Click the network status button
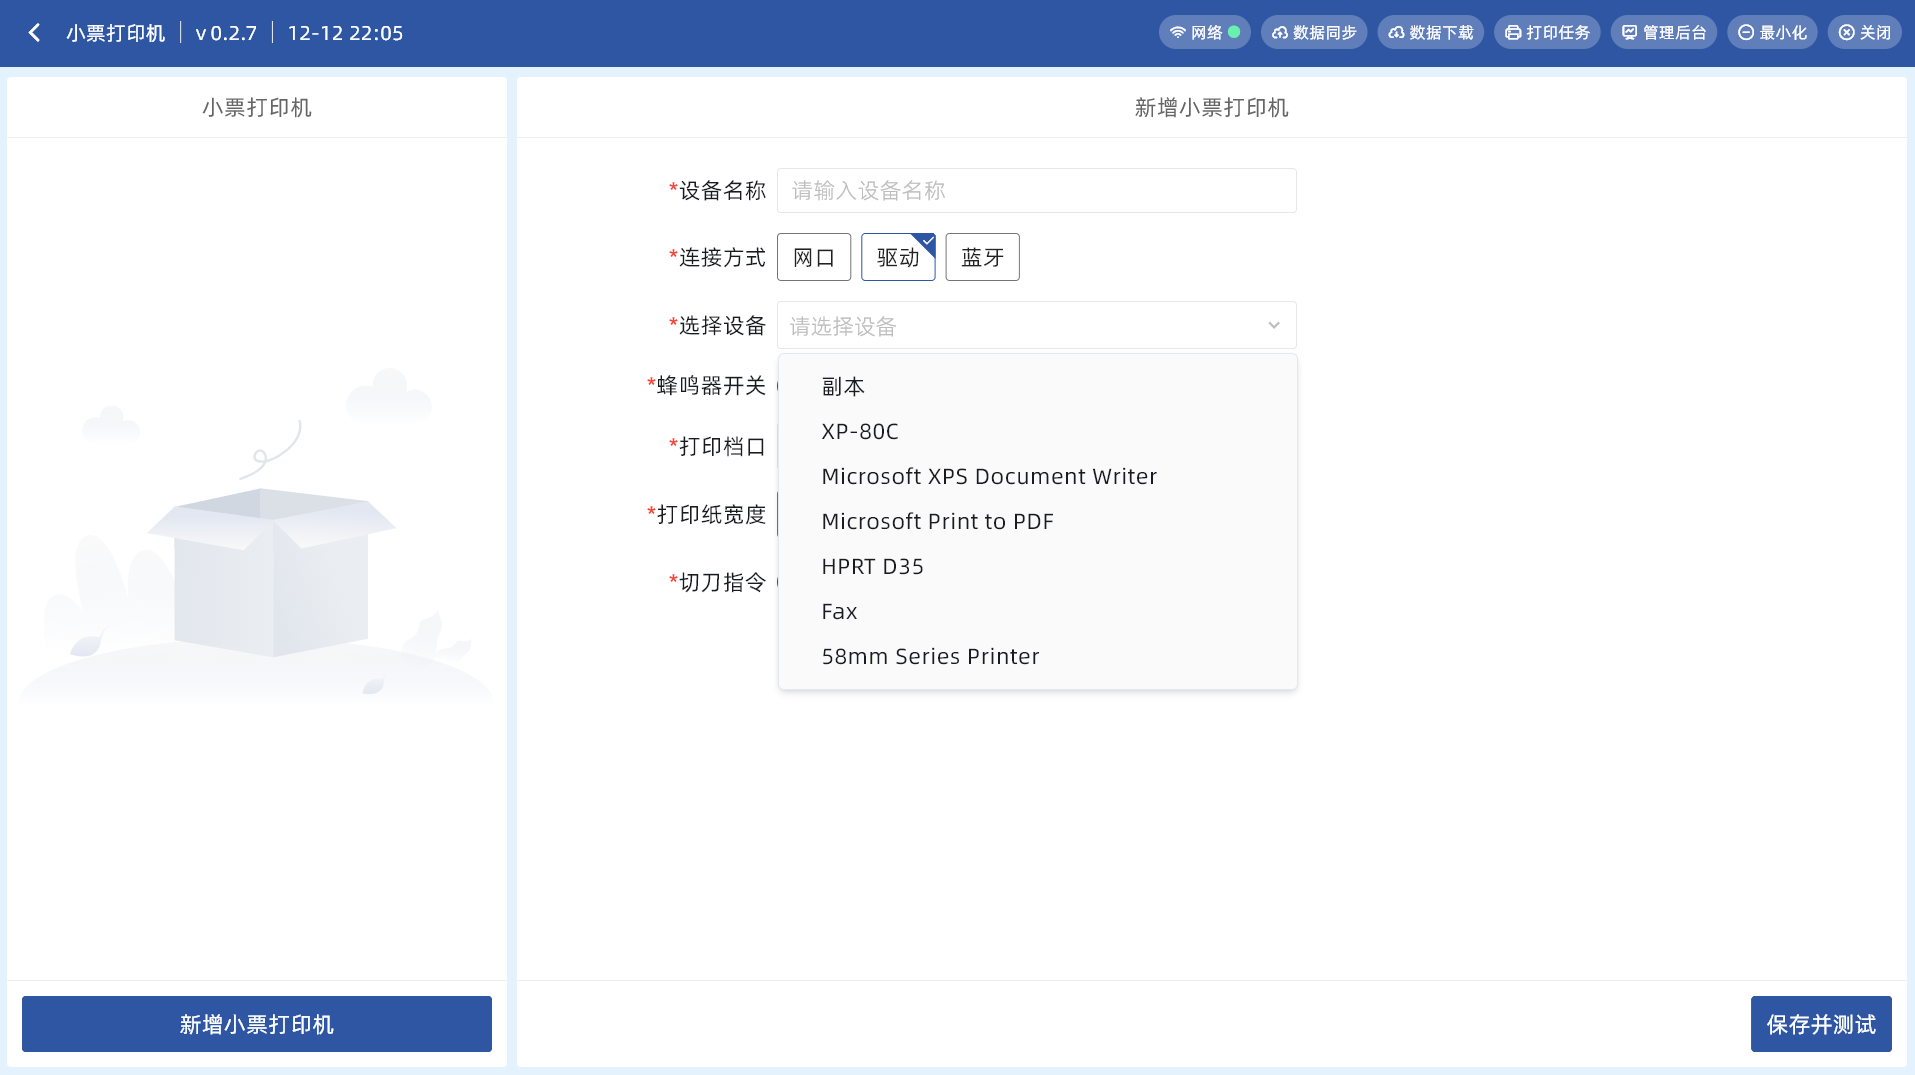The image size is (1915, 1075). click(1204, 33)
